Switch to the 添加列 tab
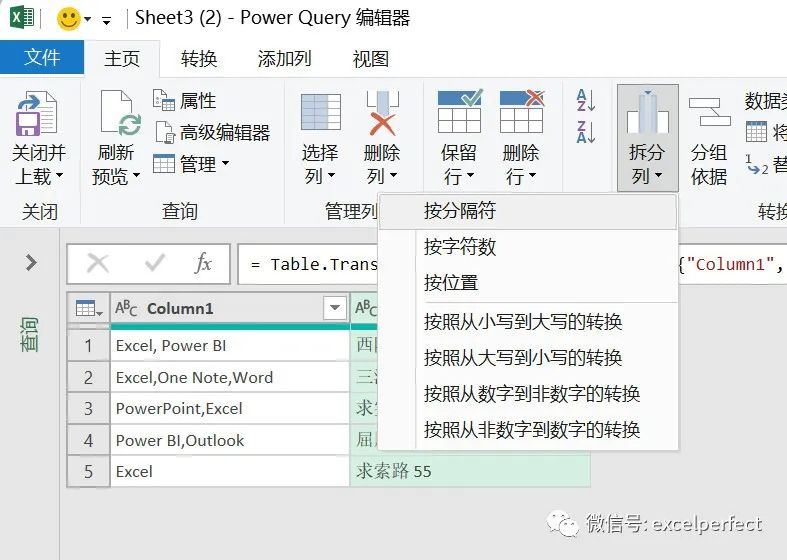The height and width of the screenshot is (560, 787). [x=285, y=59]
